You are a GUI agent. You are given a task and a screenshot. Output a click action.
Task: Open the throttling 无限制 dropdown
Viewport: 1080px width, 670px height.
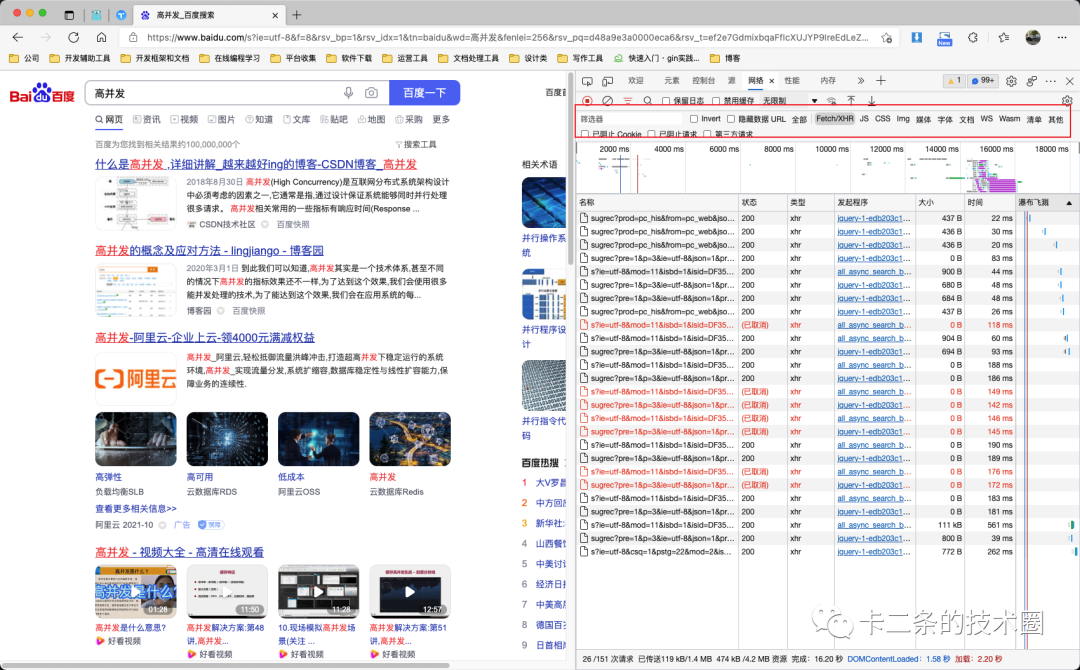coord(789,101)
